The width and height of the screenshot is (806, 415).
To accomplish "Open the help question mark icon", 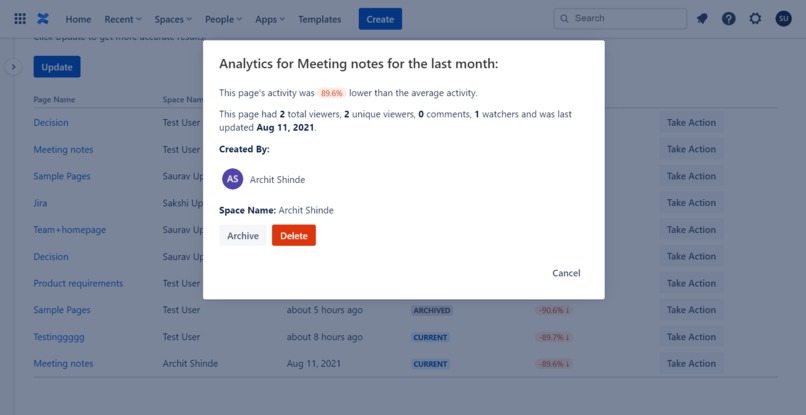I will [728, 19].
